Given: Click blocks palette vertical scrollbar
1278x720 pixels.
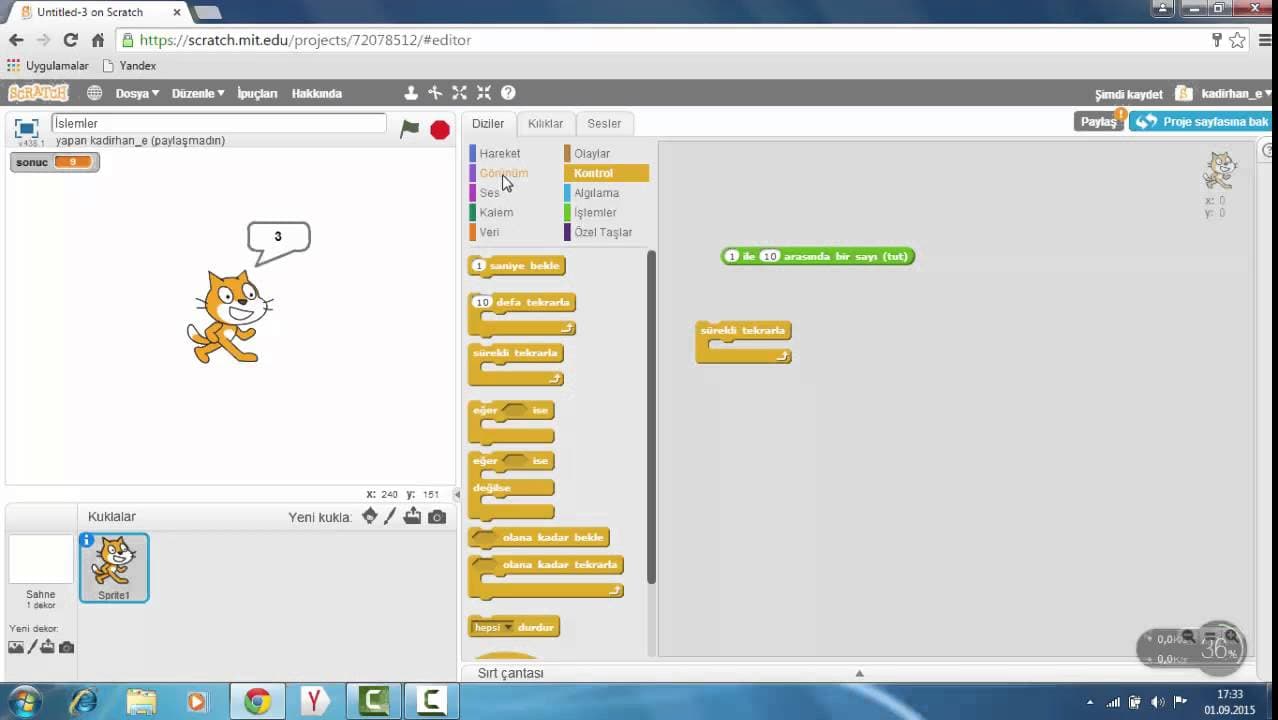Looking at the screenshot, I should coord(651,415).
